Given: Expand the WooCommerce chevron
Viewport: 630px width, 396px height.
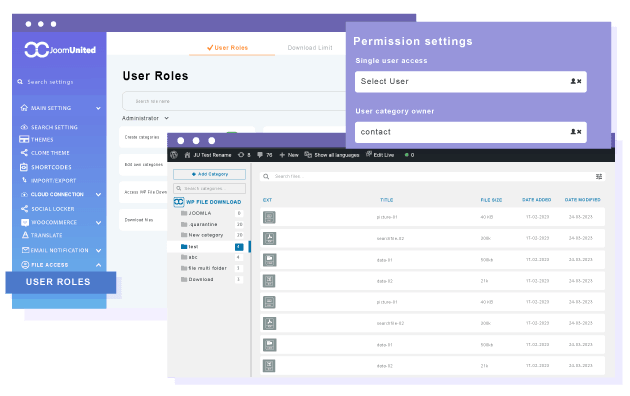Looking at the screenshot, I should [x=98, y=222].
